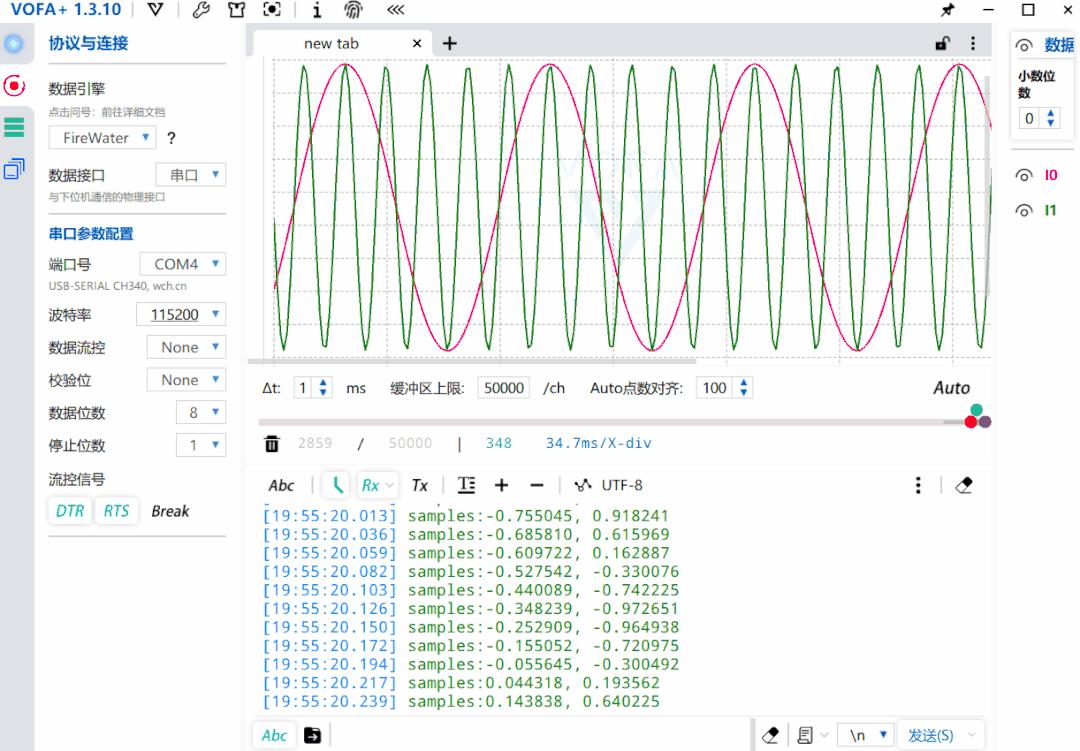
Task: Open the FireWater data engine dropdown
Action: tap(103, 138)
